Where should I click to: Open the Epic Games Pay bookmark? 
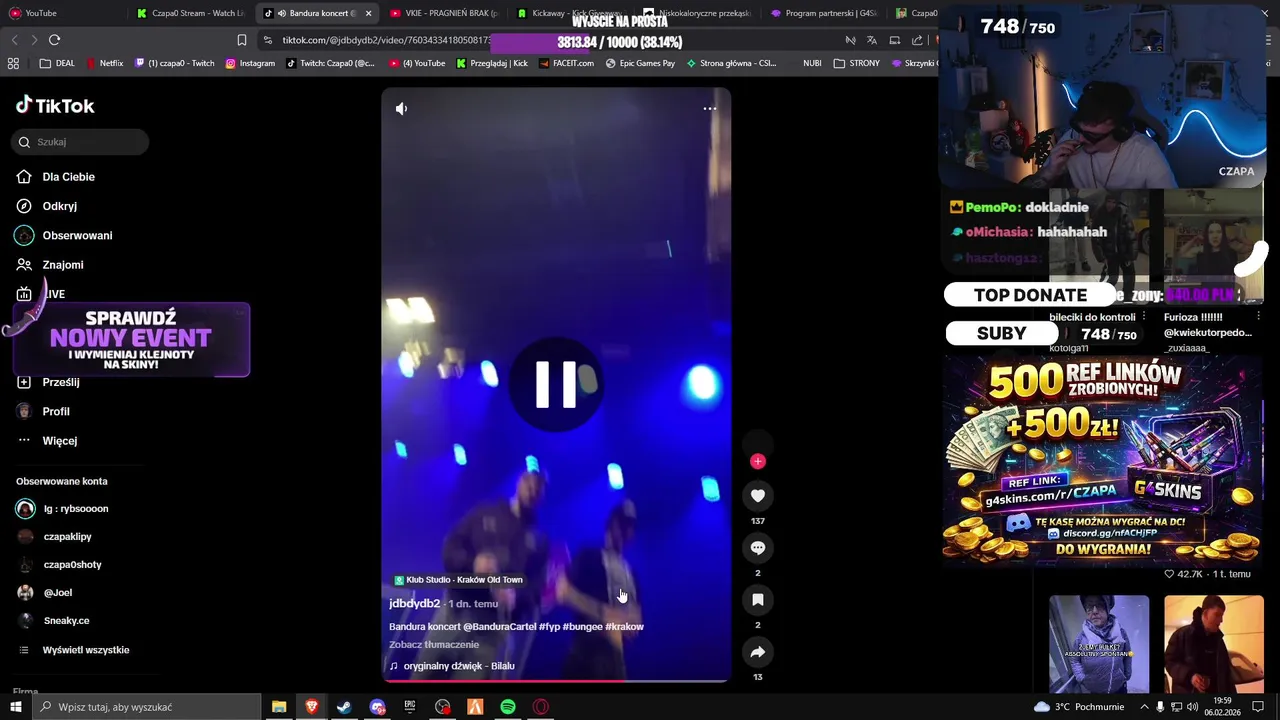tap(640, 63)
